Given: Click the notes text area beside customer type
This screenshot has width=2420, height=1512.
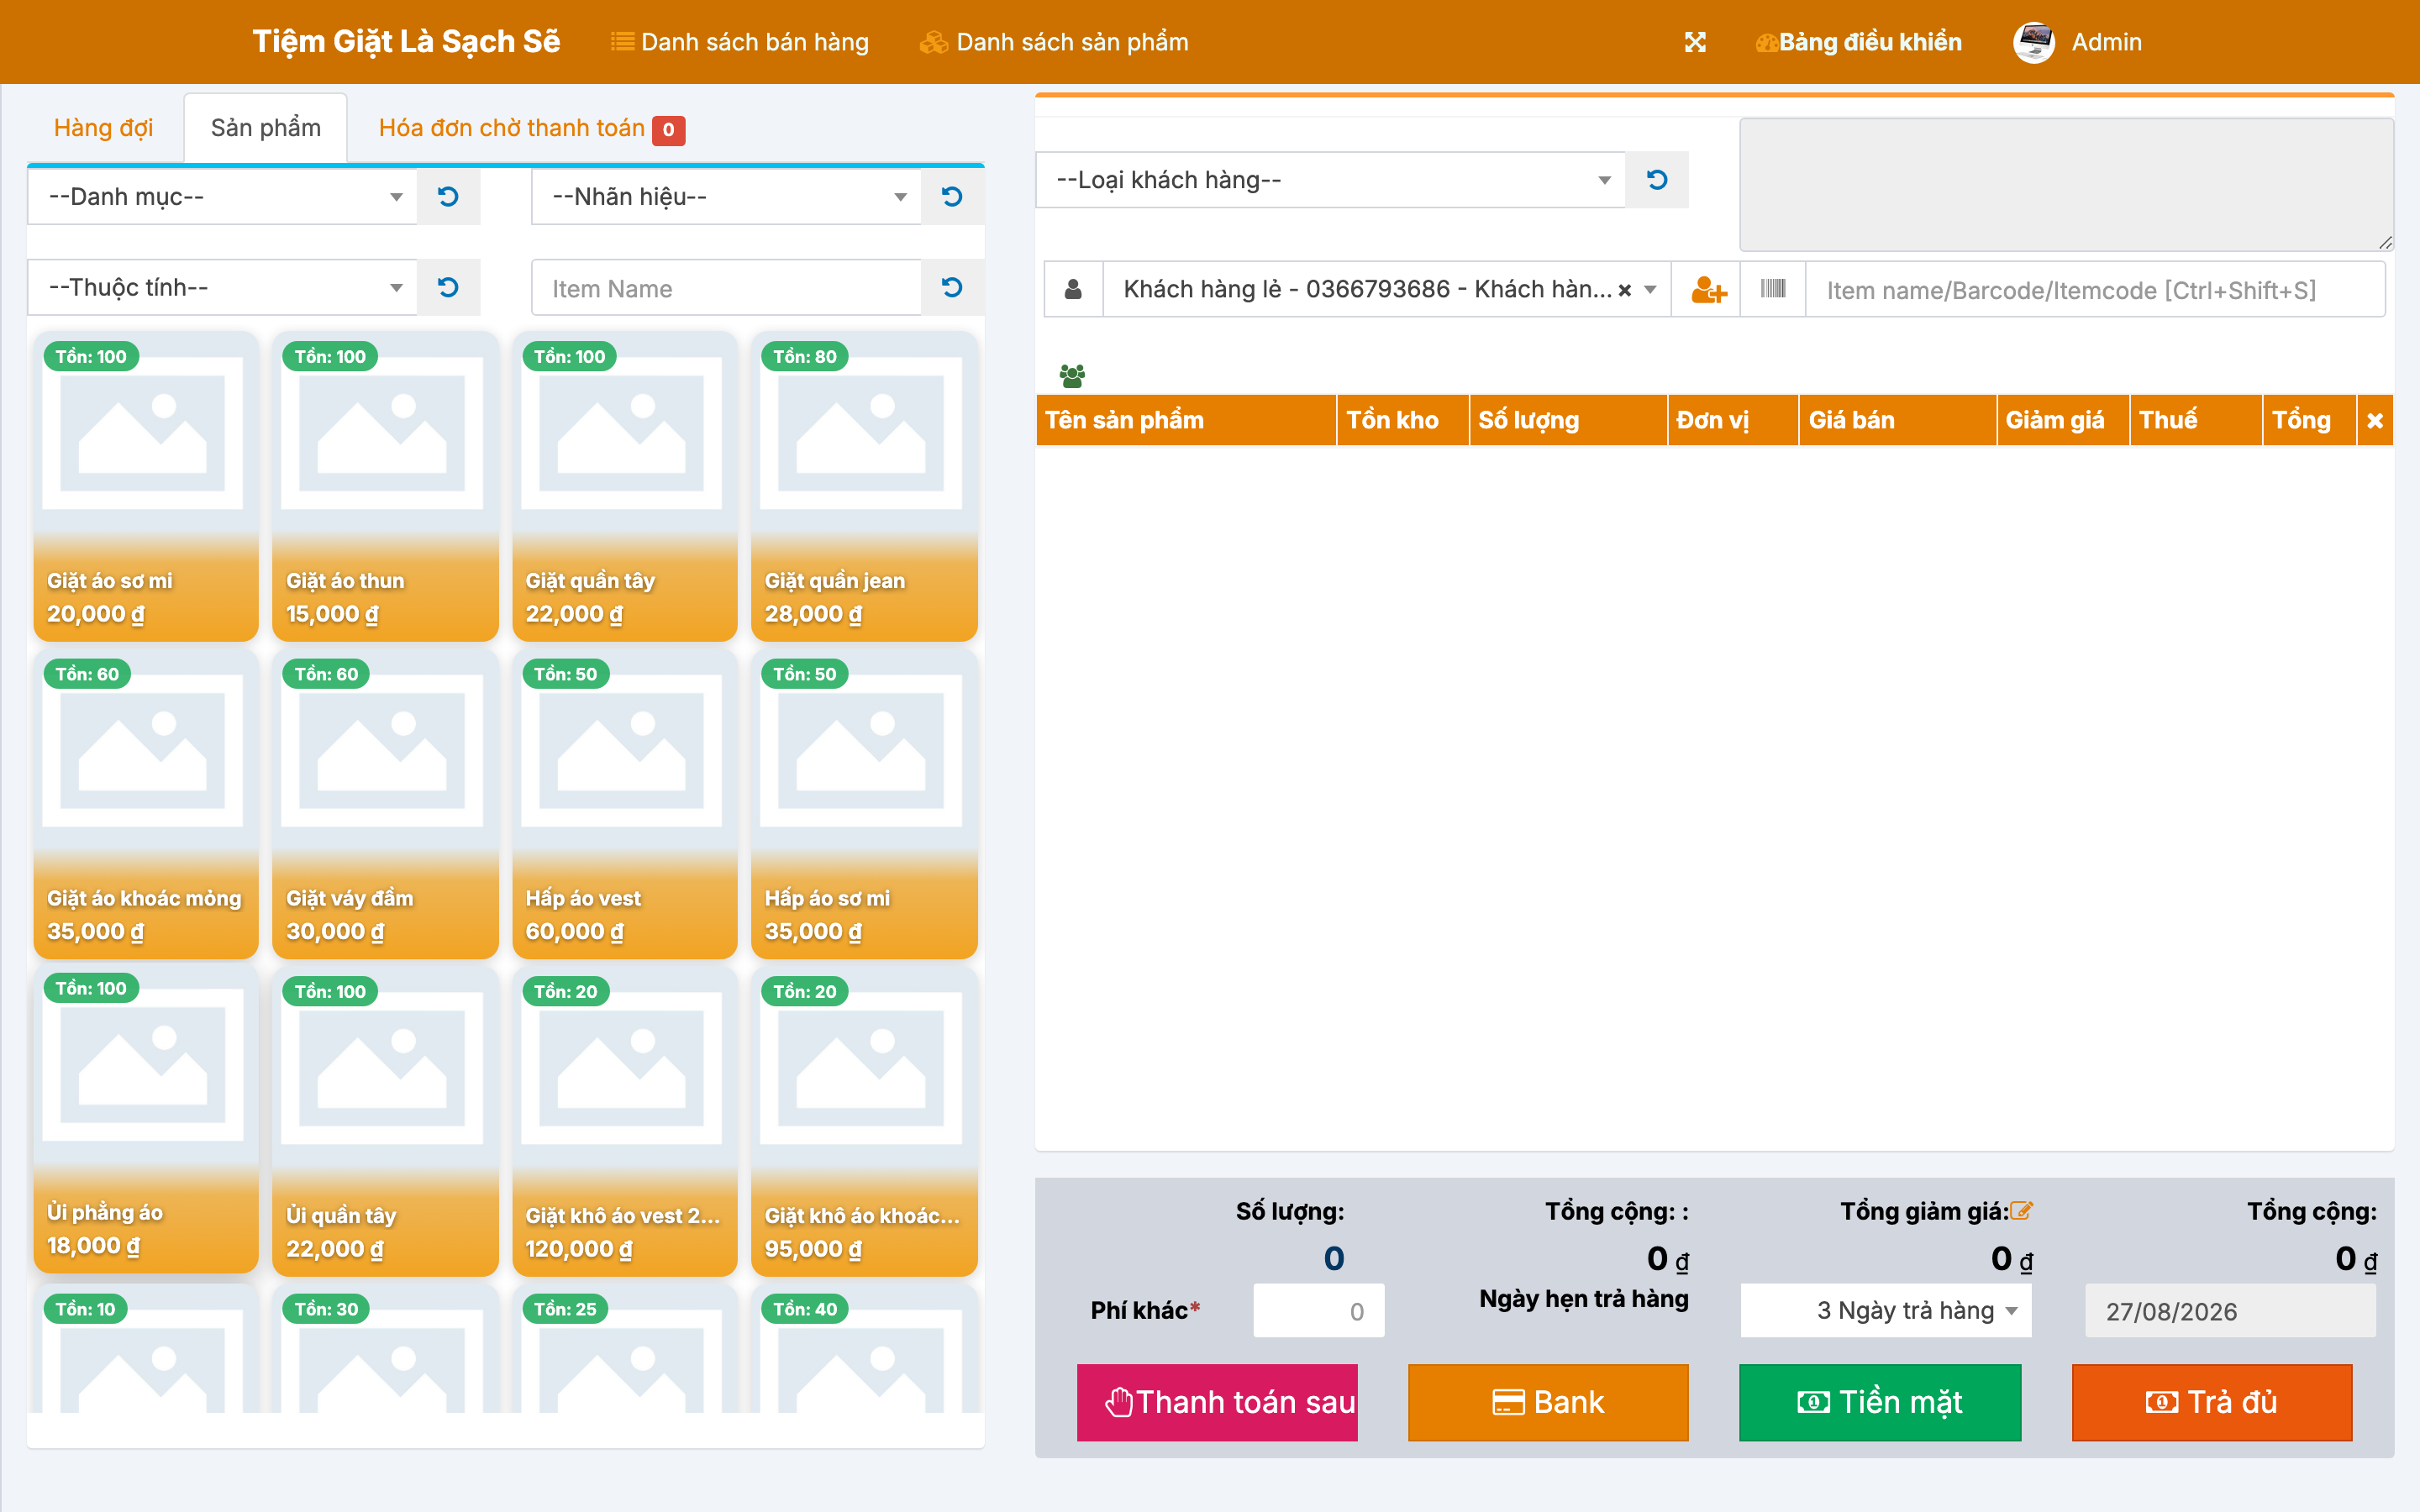Looking at the screenshot, I should pos(2066,185).
